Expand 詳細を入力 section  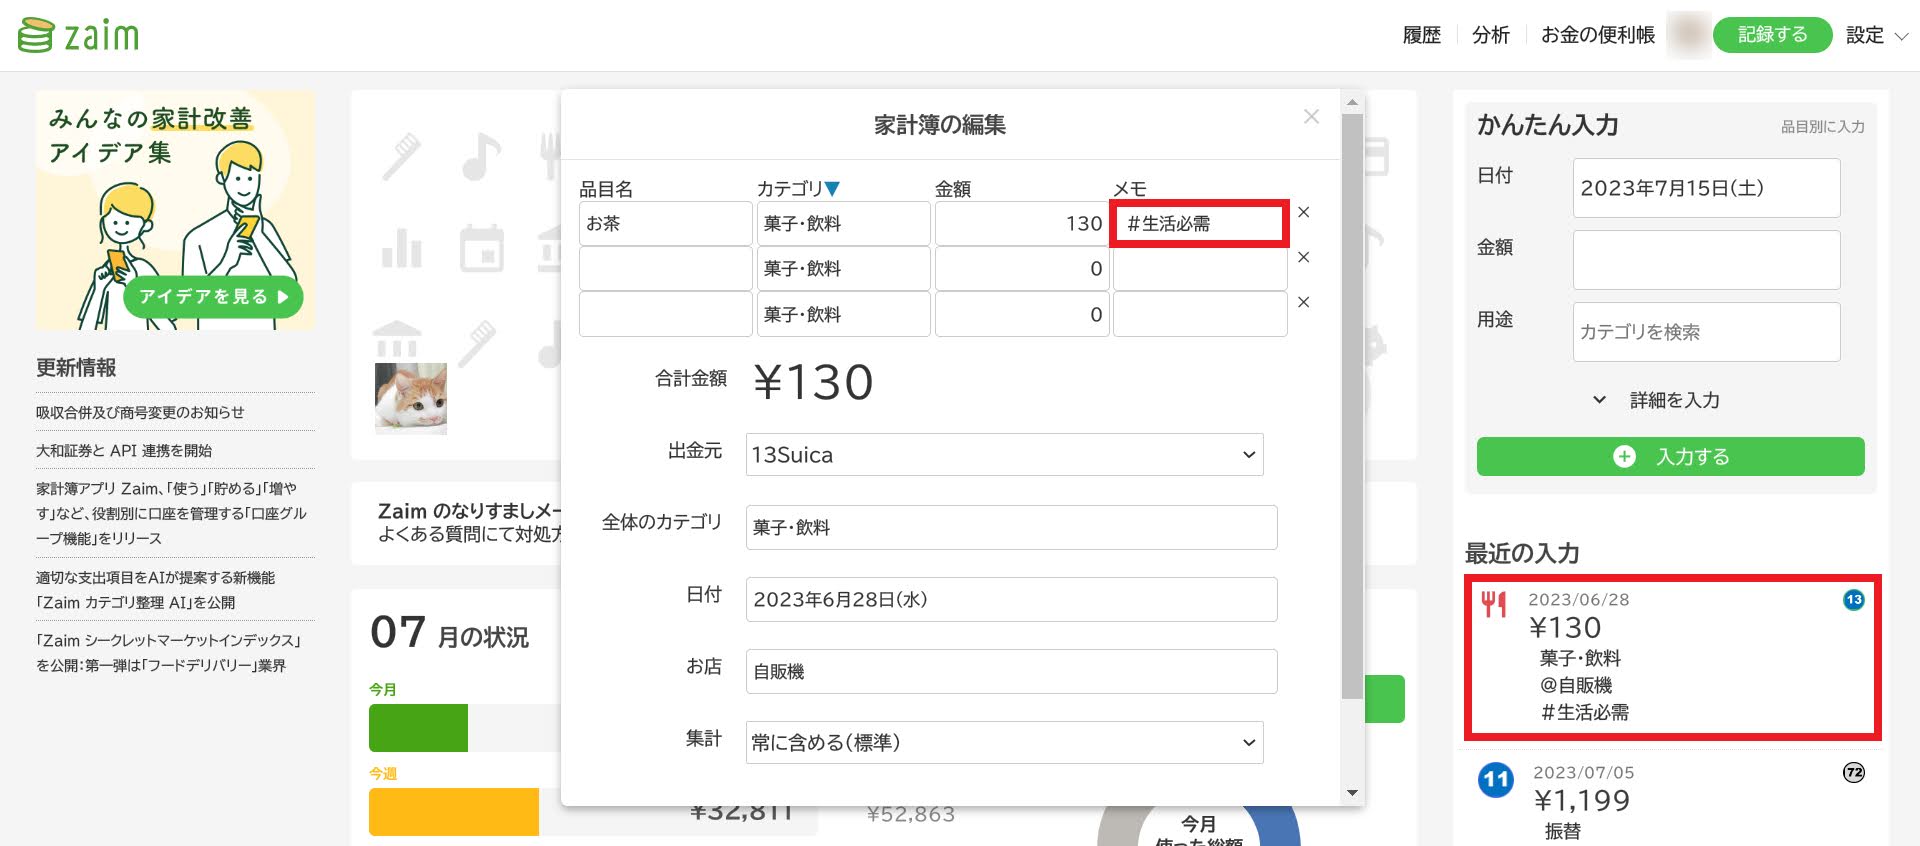[x=1656, y=400]
